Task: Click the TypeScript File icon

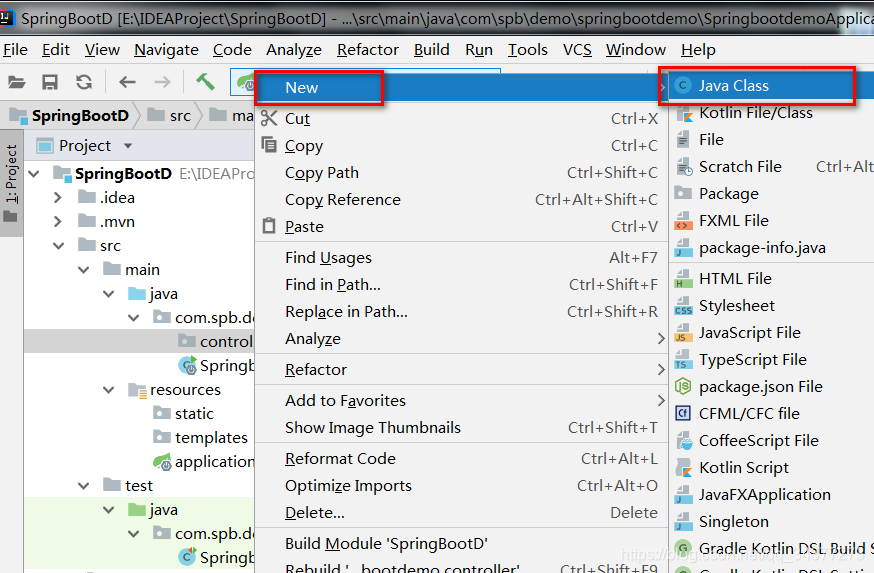Action: 683,360
